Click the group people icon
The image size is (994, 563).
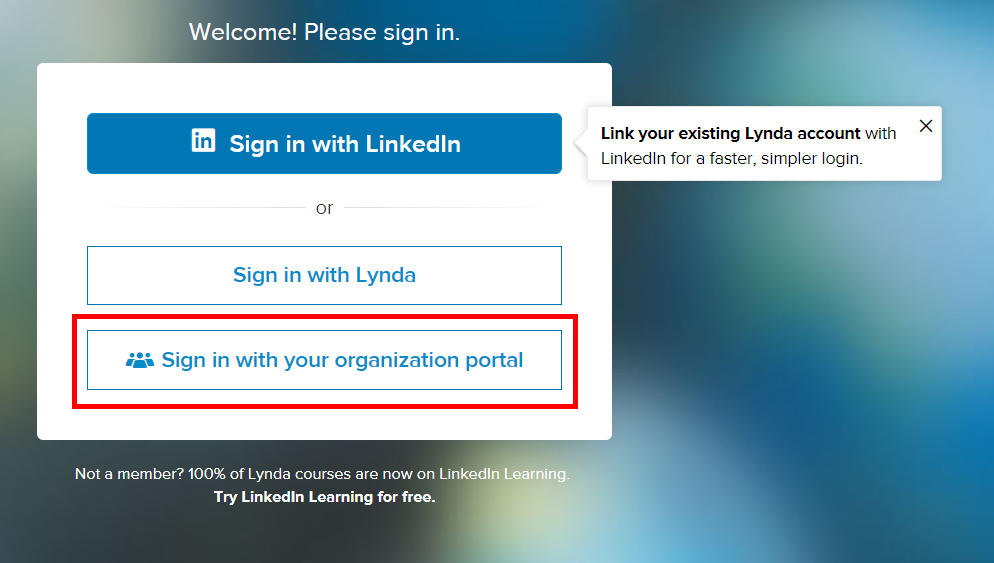[140, 360]
